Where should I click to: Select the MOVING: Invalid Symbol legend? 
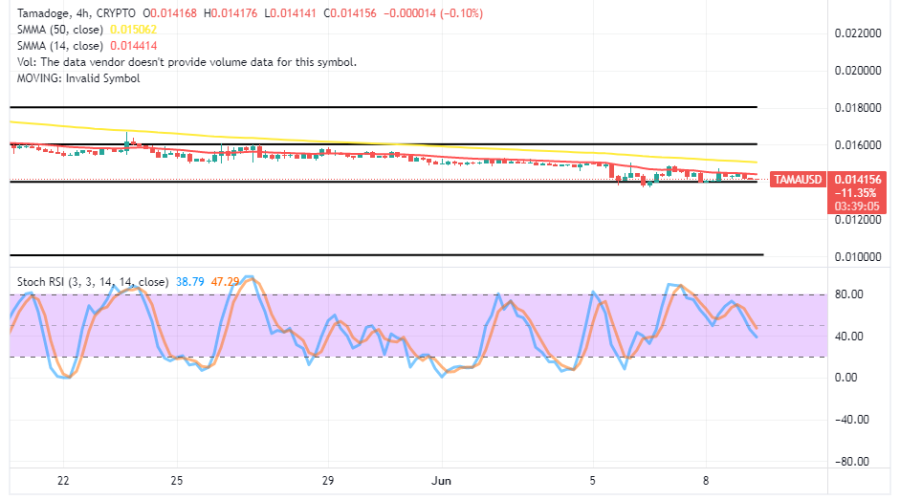click(x=78, y=78)
